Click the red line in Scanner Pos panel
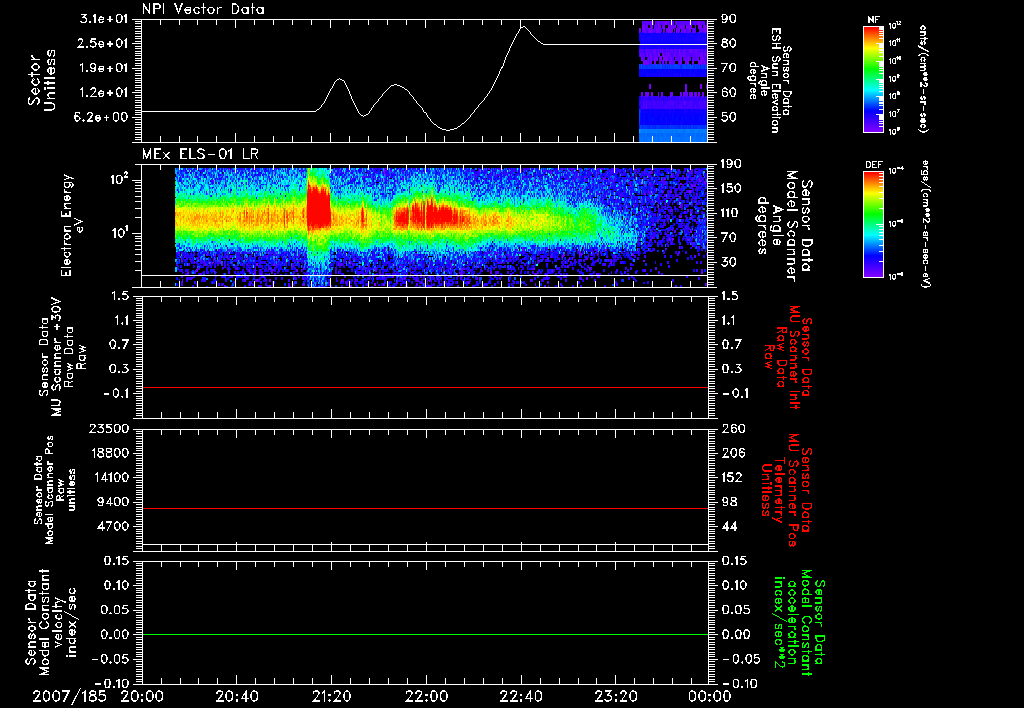Viewport: 1024px width, 708px height. pos(425,508)
